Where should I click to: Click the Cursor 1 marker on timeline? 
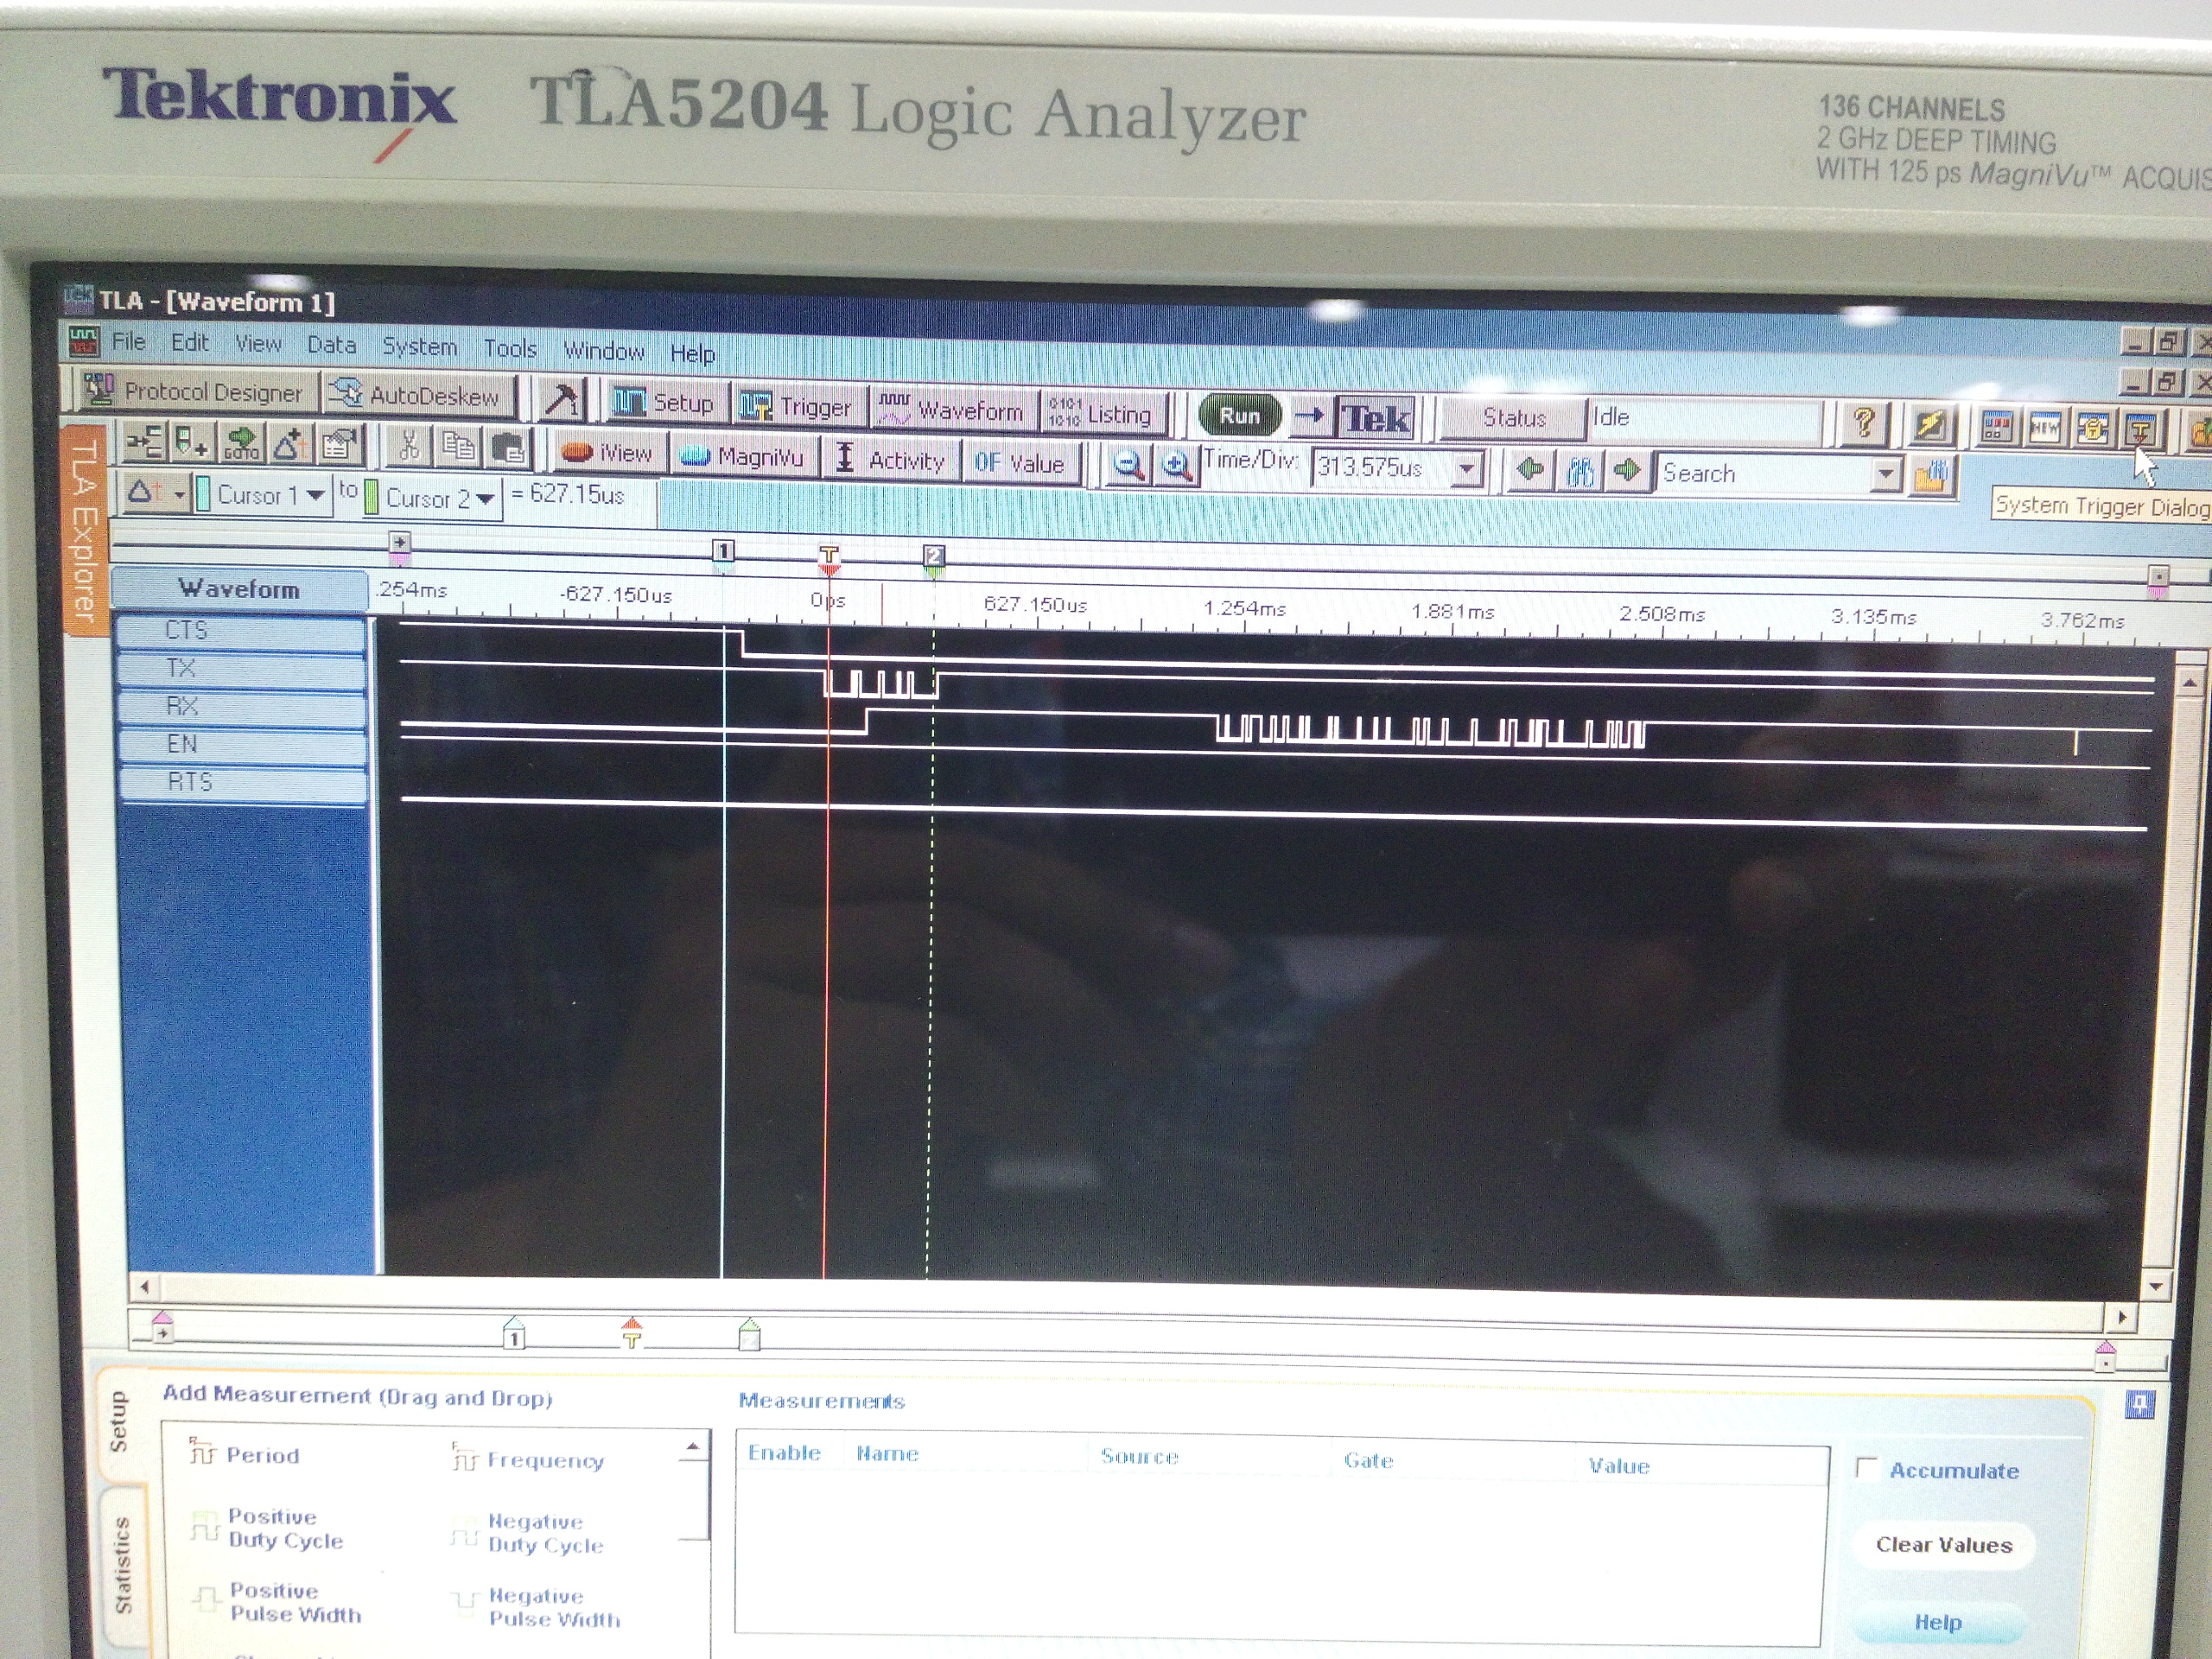click(723, 552)
